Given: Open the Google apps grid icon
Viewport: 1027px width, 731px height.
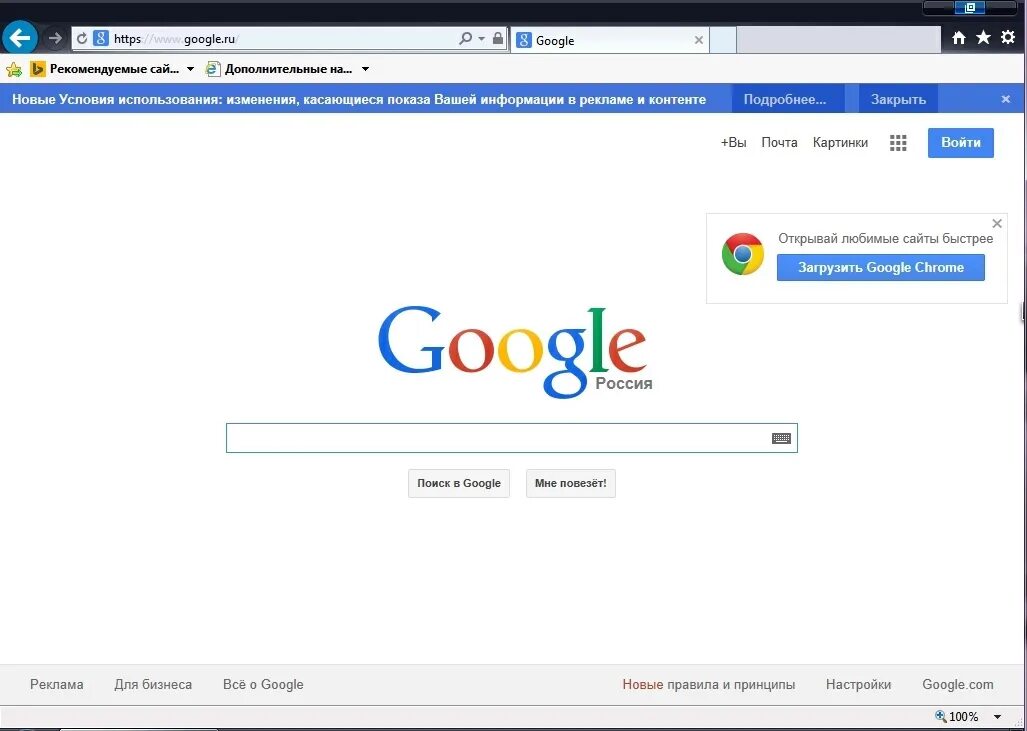Looking at the screenshot, I should coord(899,143).
